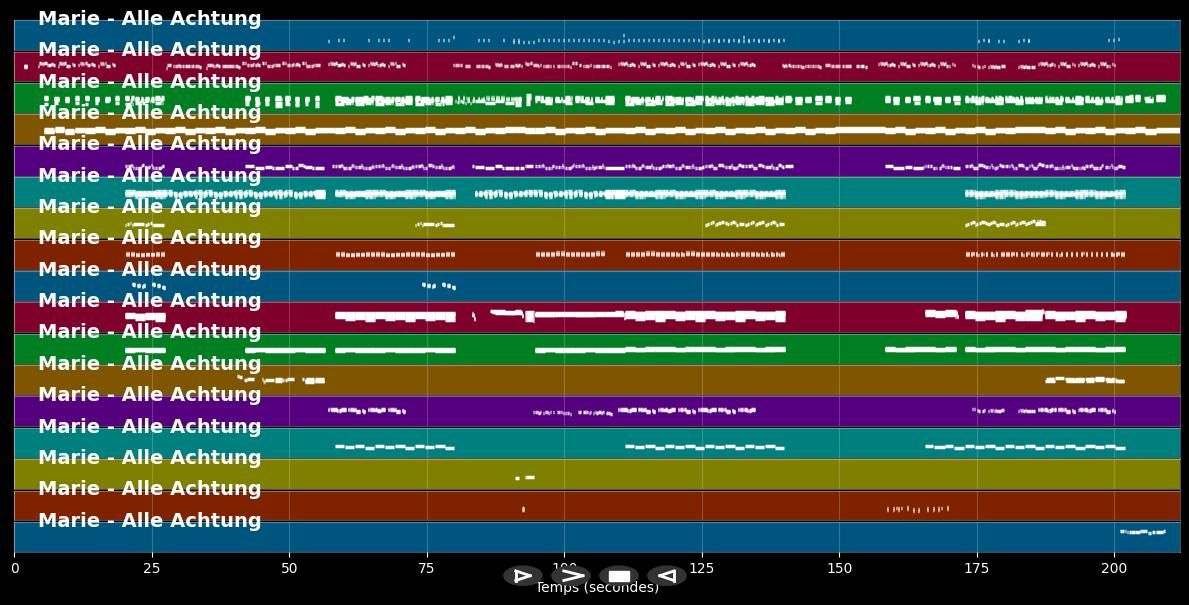Click the 50 seconds tick label
This screenshot has width=1189, height=605.
[x=289, y=568]
